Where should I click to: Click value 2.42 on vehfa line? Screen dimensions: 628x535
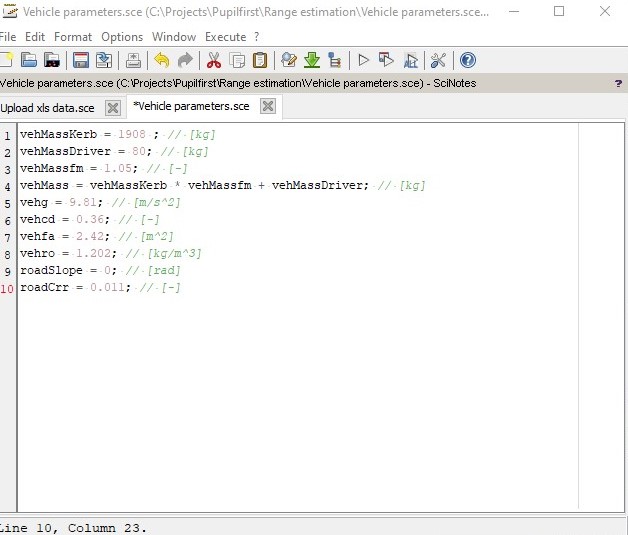coord(90,236)
